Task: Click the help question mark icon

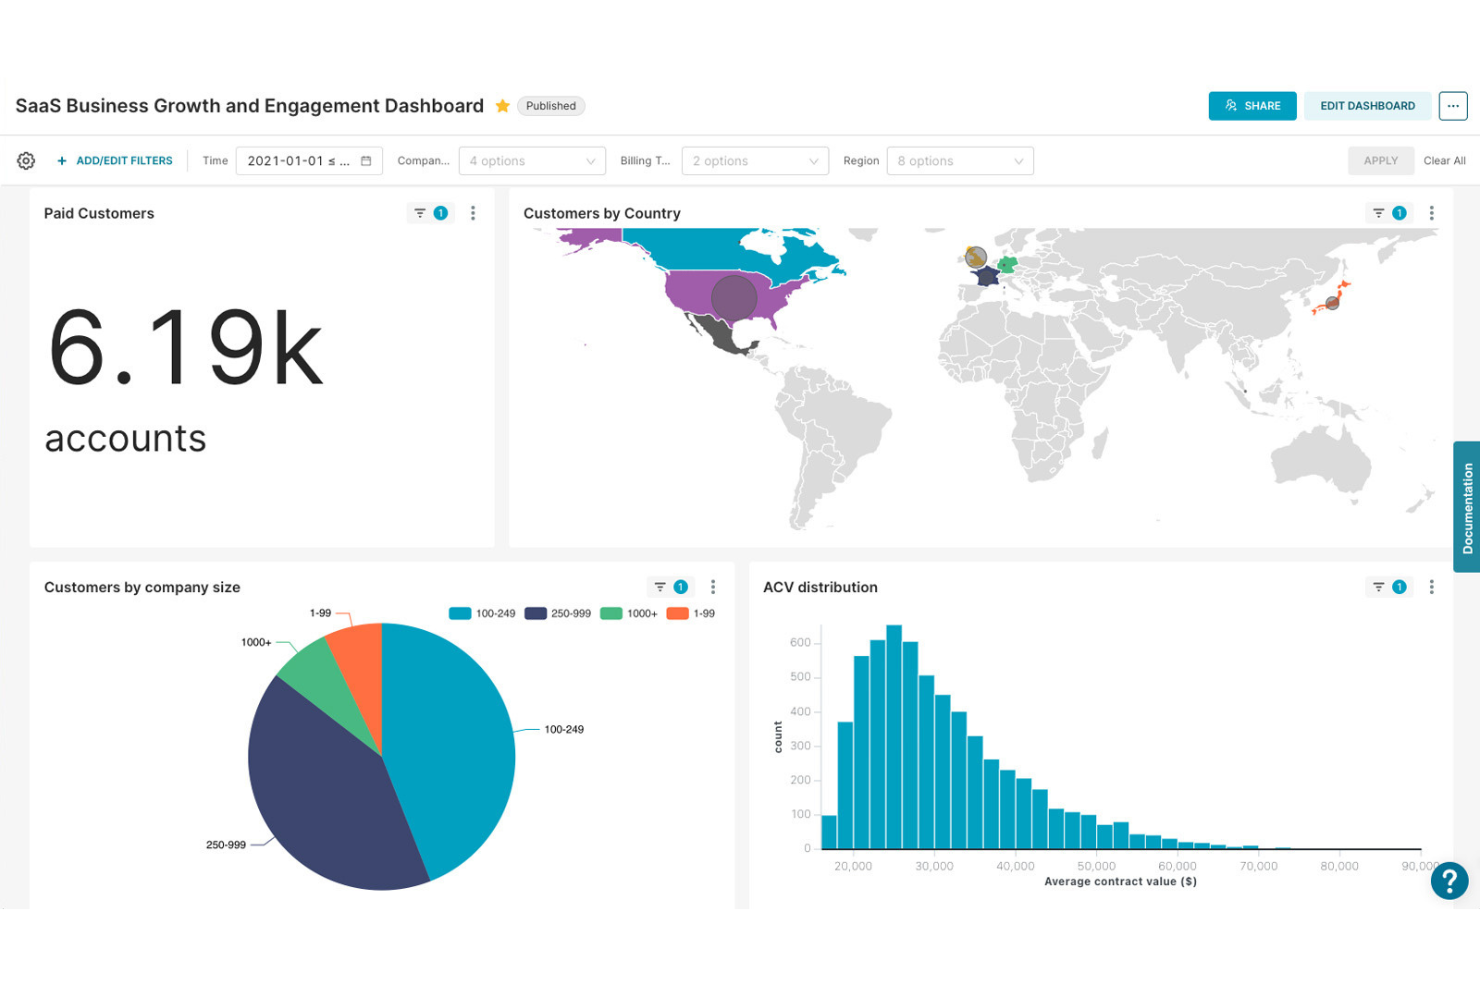Action: pos(1449,881)
